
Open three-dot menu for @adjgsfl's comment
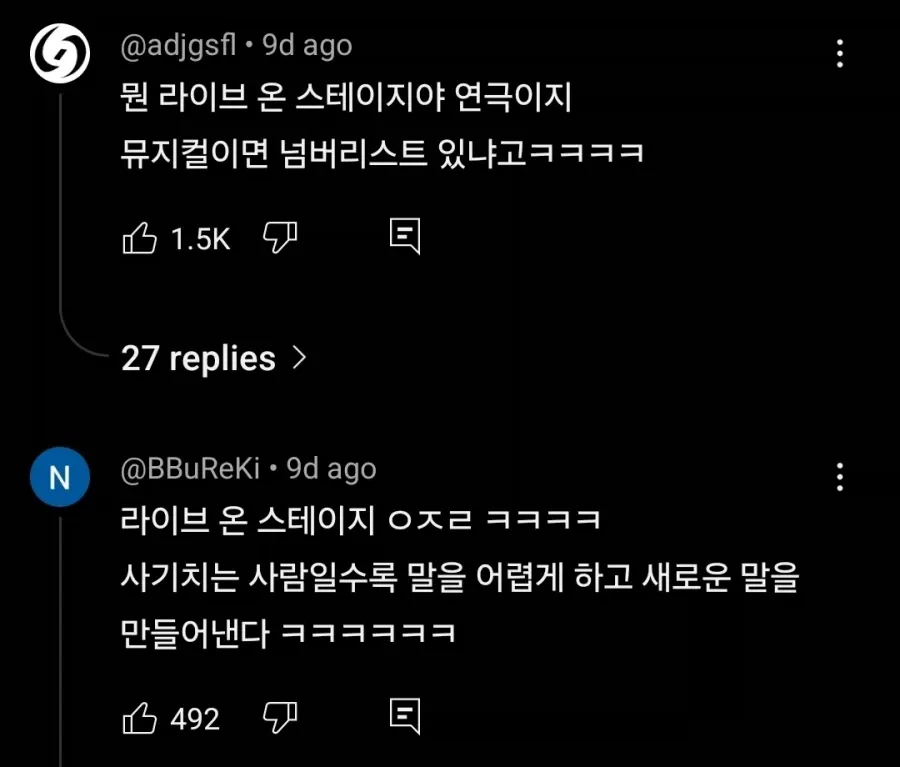tap(840, 53)
